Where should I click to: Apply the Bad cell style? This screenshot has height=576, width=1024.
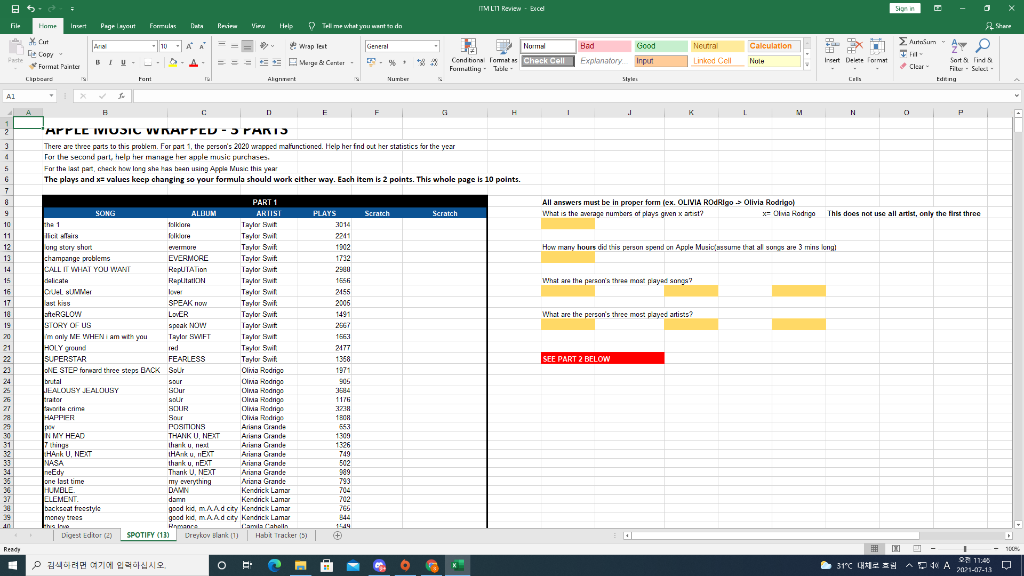pyautogui.click(x=605, y=46)
